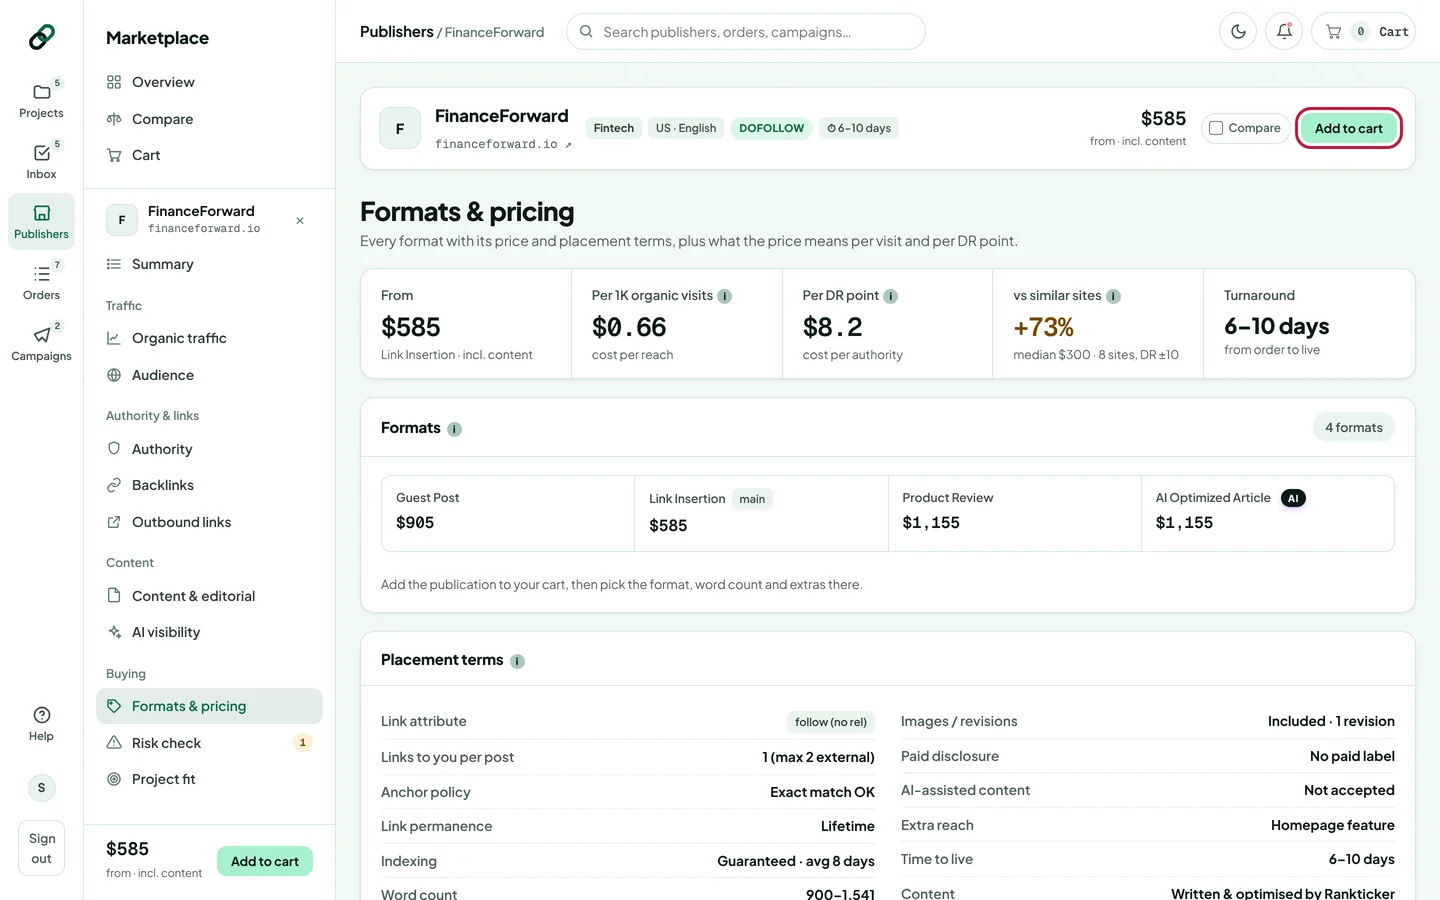The height and width of the screenshot is (900, 1440).
Task: Click the 6–10 days turnaround badge
Action: pyautogui.click(x=859, y=128)
